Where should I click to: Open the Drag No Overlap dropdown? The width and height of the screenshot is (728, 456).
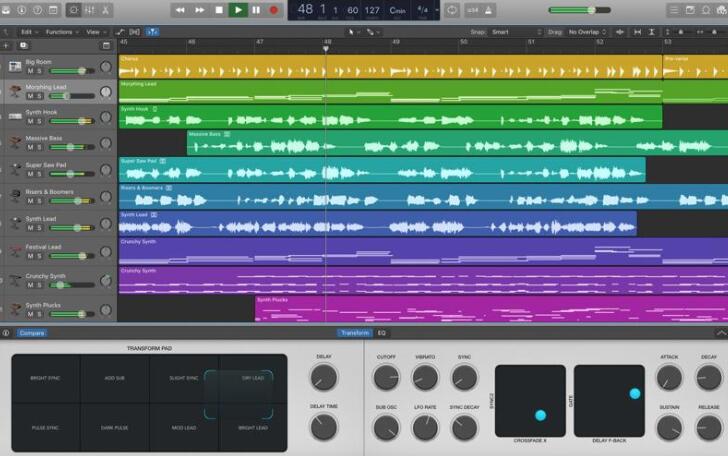tap(588, 32)
